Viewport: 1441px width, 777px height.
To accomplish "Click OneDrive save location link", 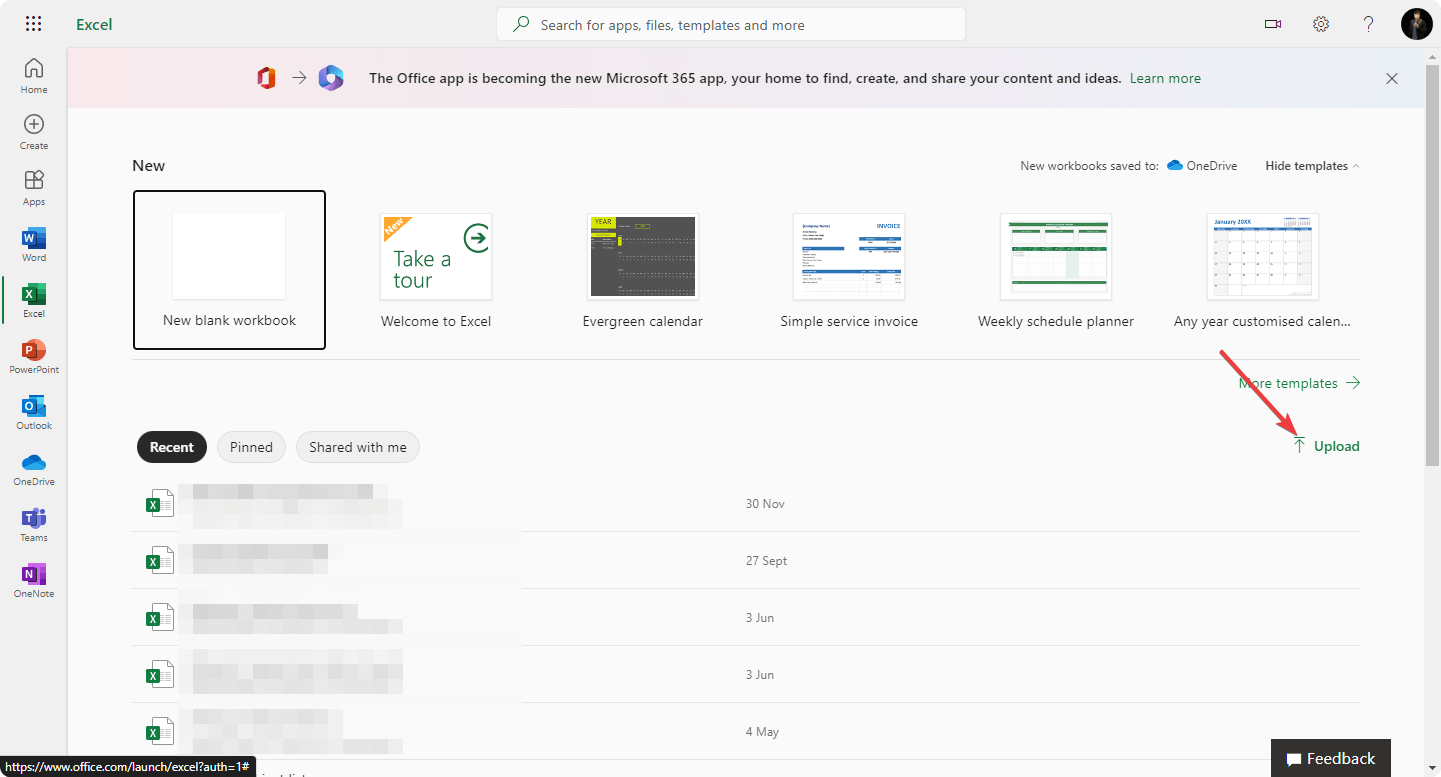I will click(1202, 166).
